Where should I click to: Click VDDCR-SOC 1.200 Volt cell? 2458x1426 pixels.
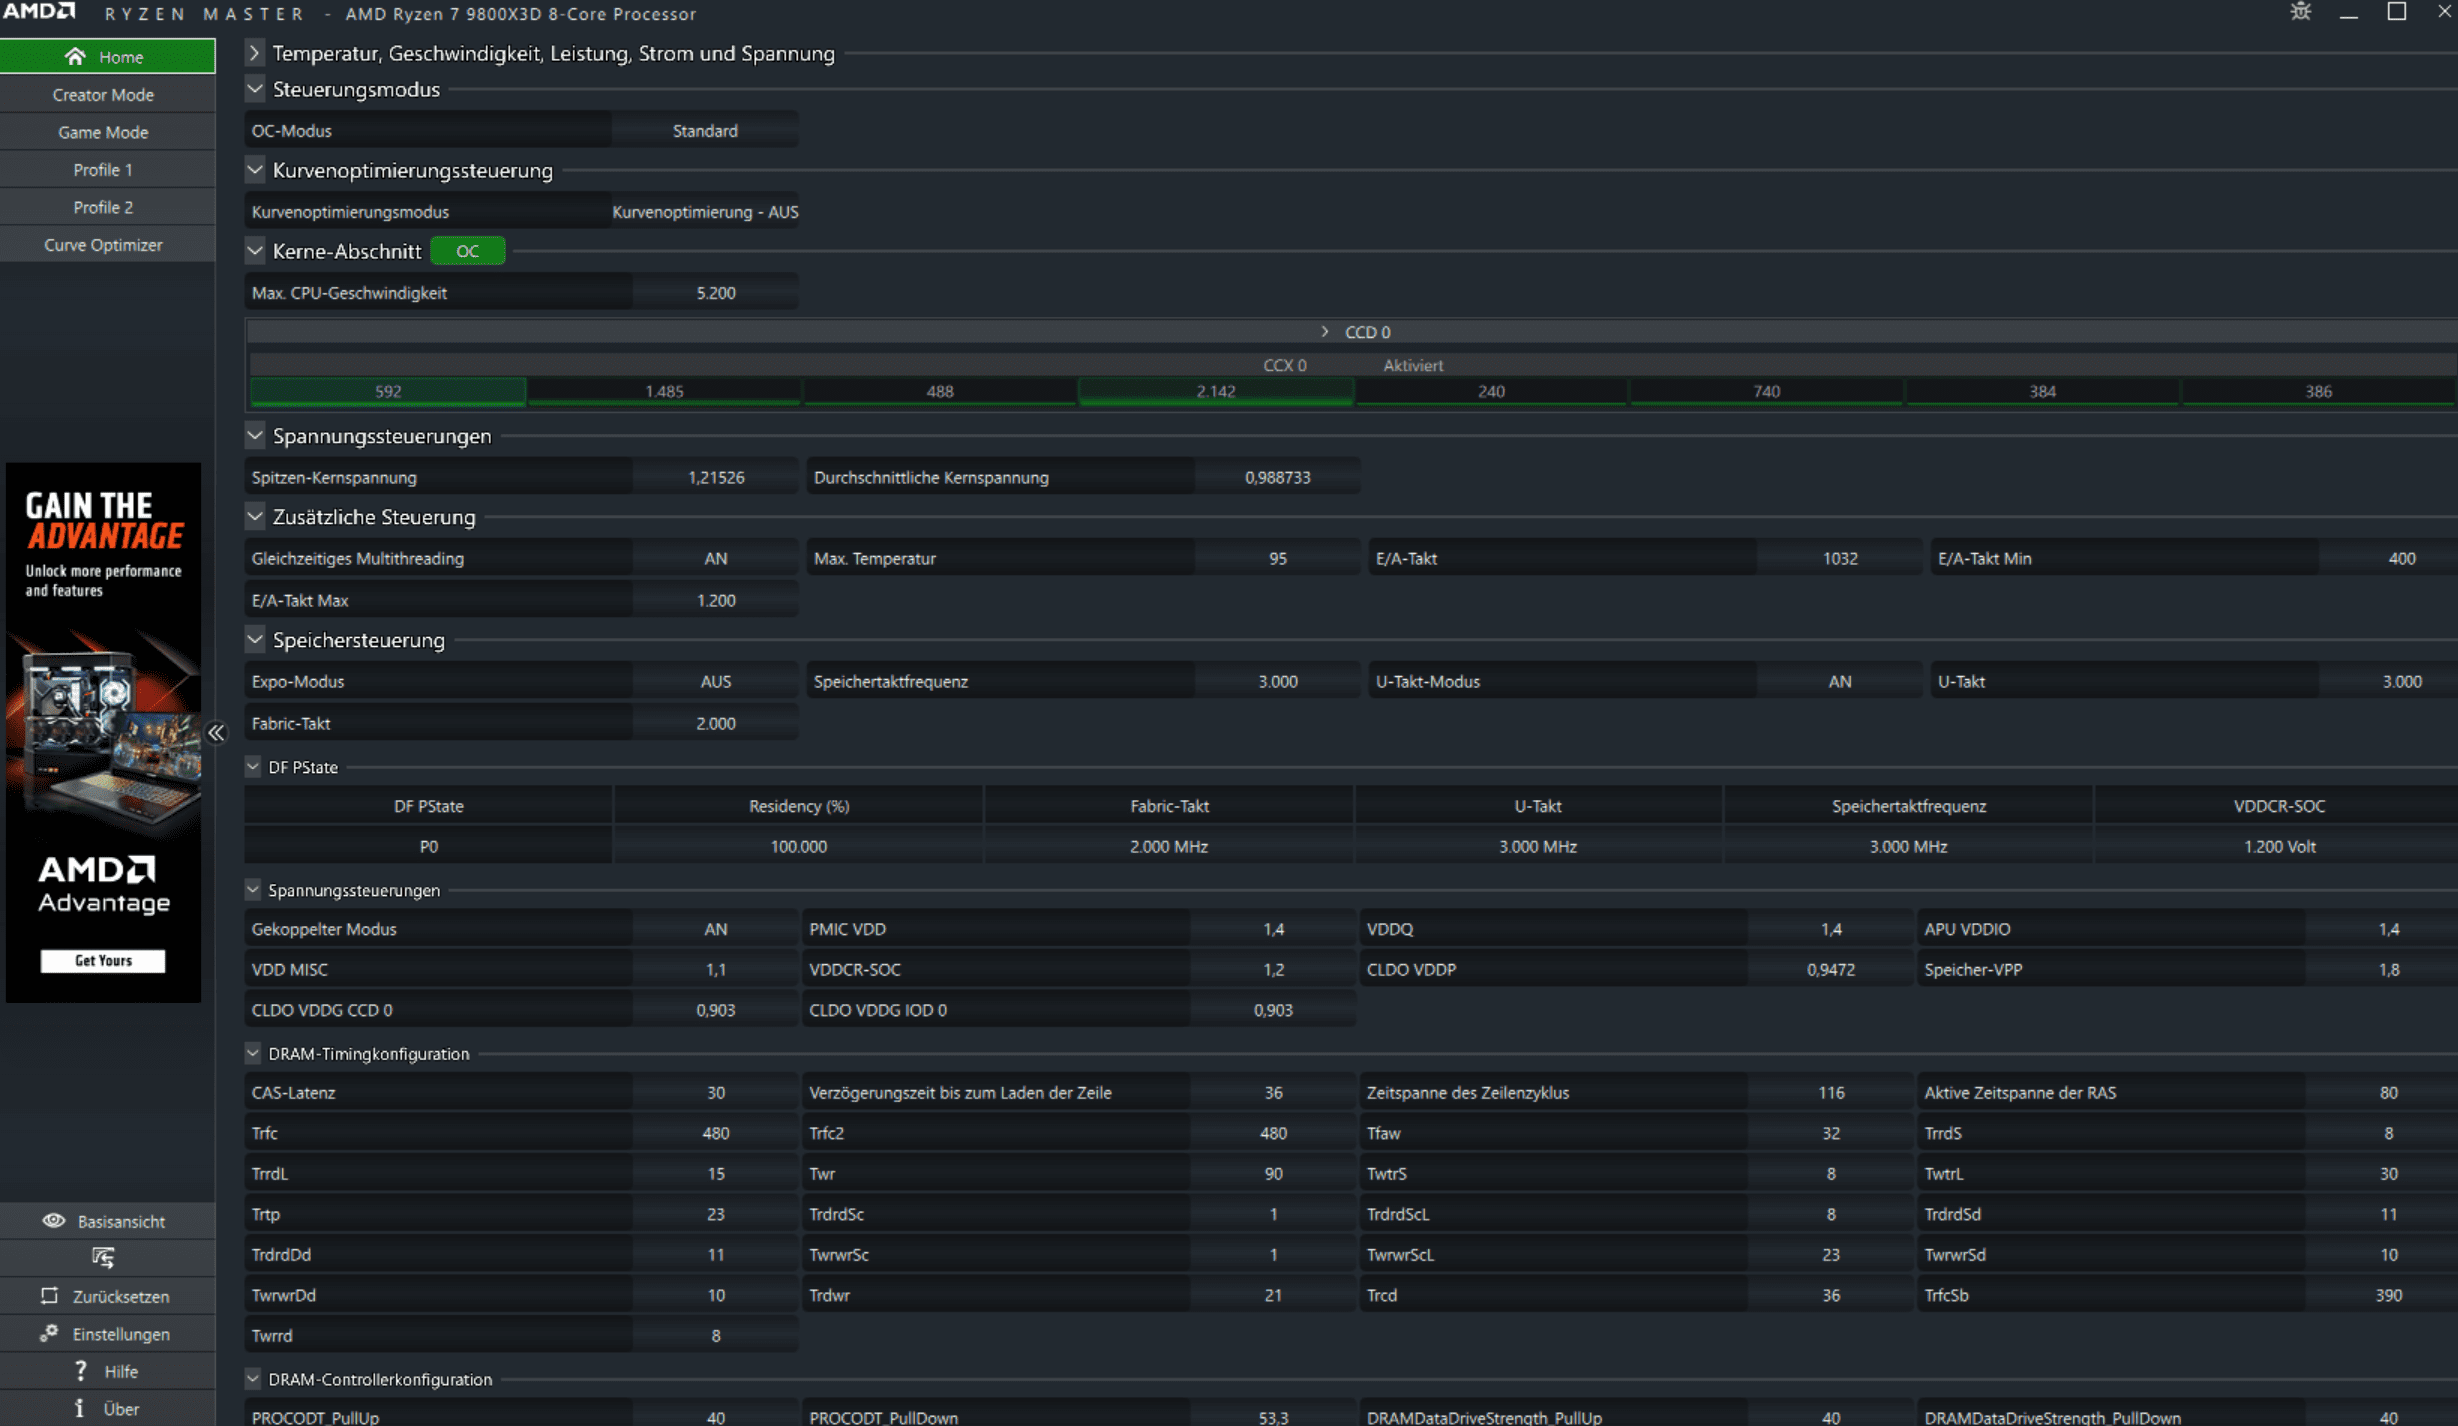click(2279, 846)
